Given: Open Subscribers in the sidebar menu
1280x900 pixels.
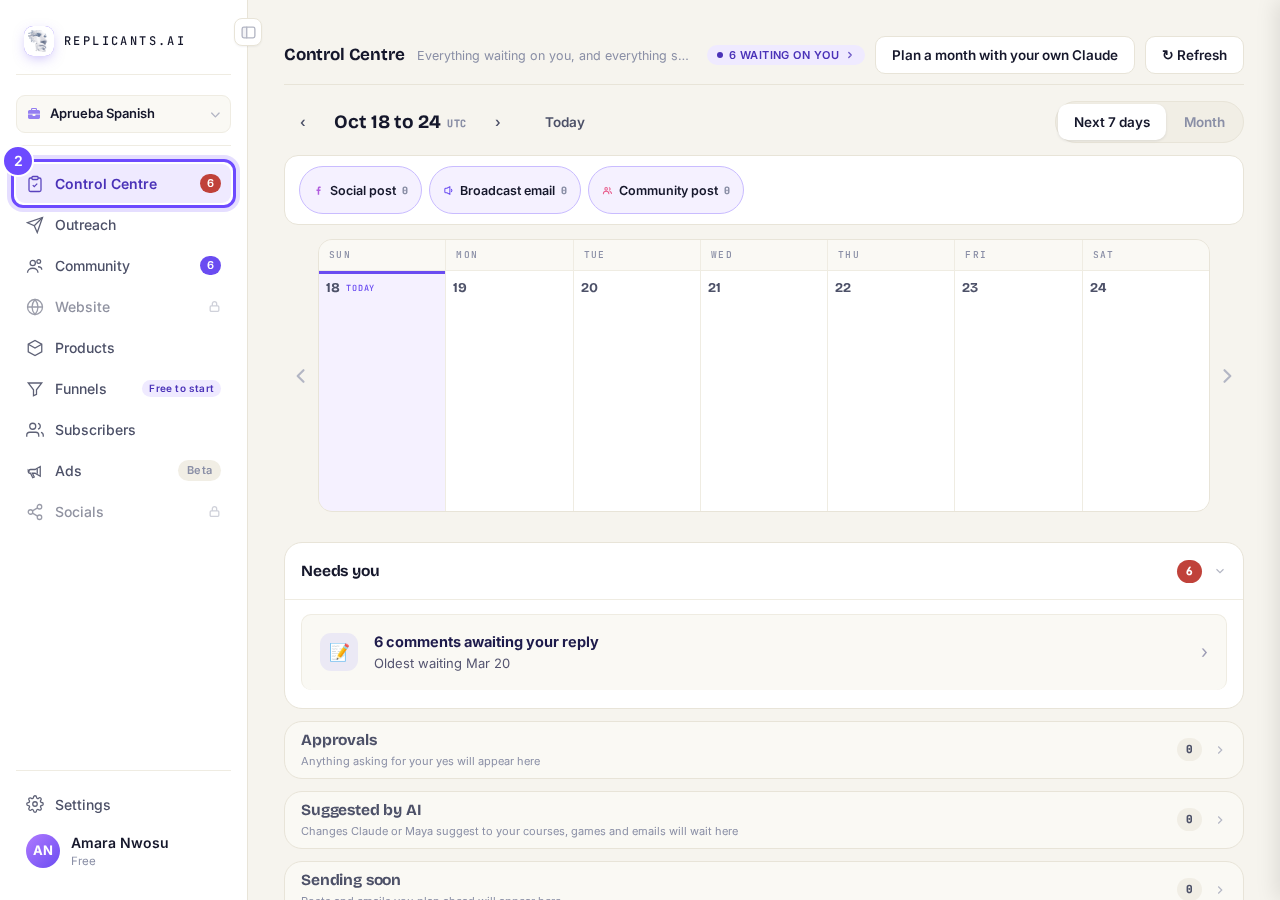Looking at the screenshot, I should (123, 430).
